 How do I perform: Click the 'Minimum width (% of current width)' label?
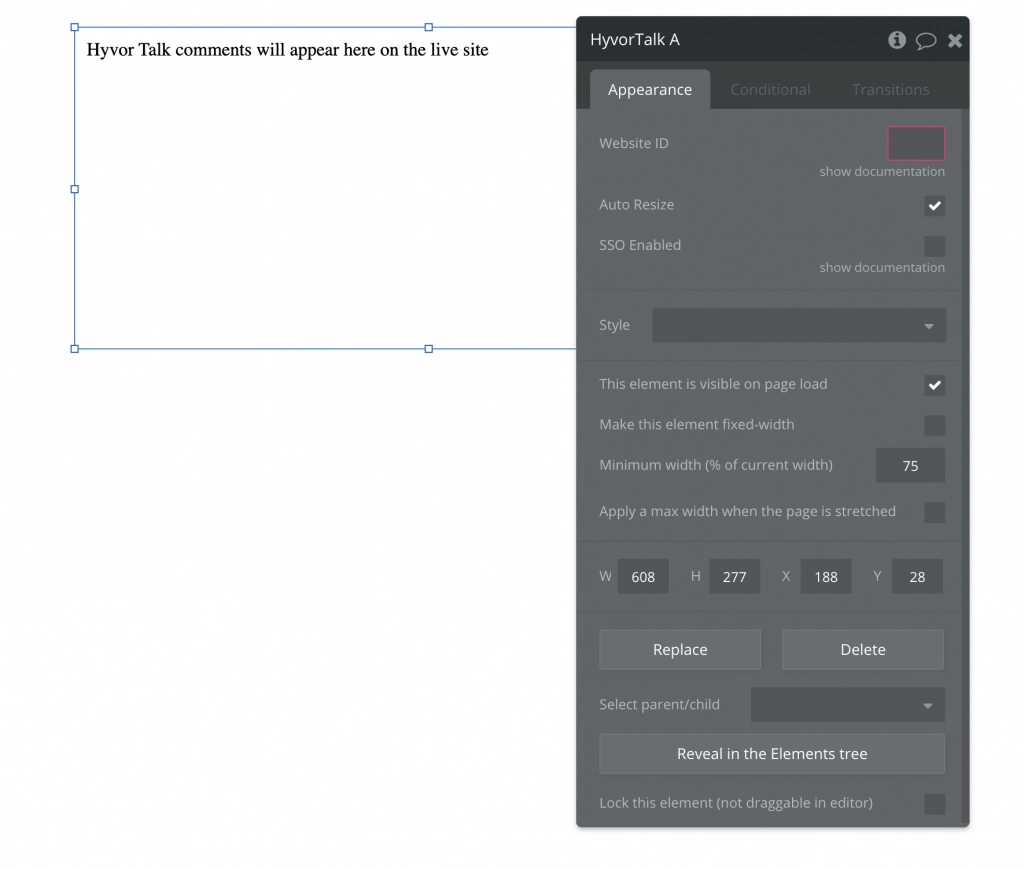point(716,465)
